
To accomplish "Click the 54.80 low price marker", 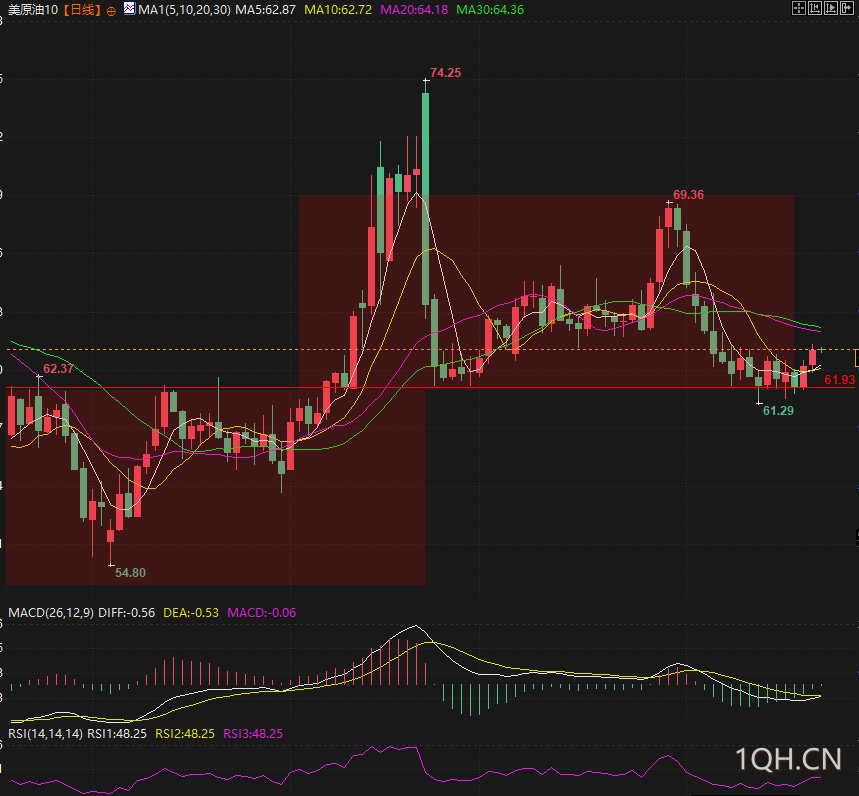I will pos(130,573).
